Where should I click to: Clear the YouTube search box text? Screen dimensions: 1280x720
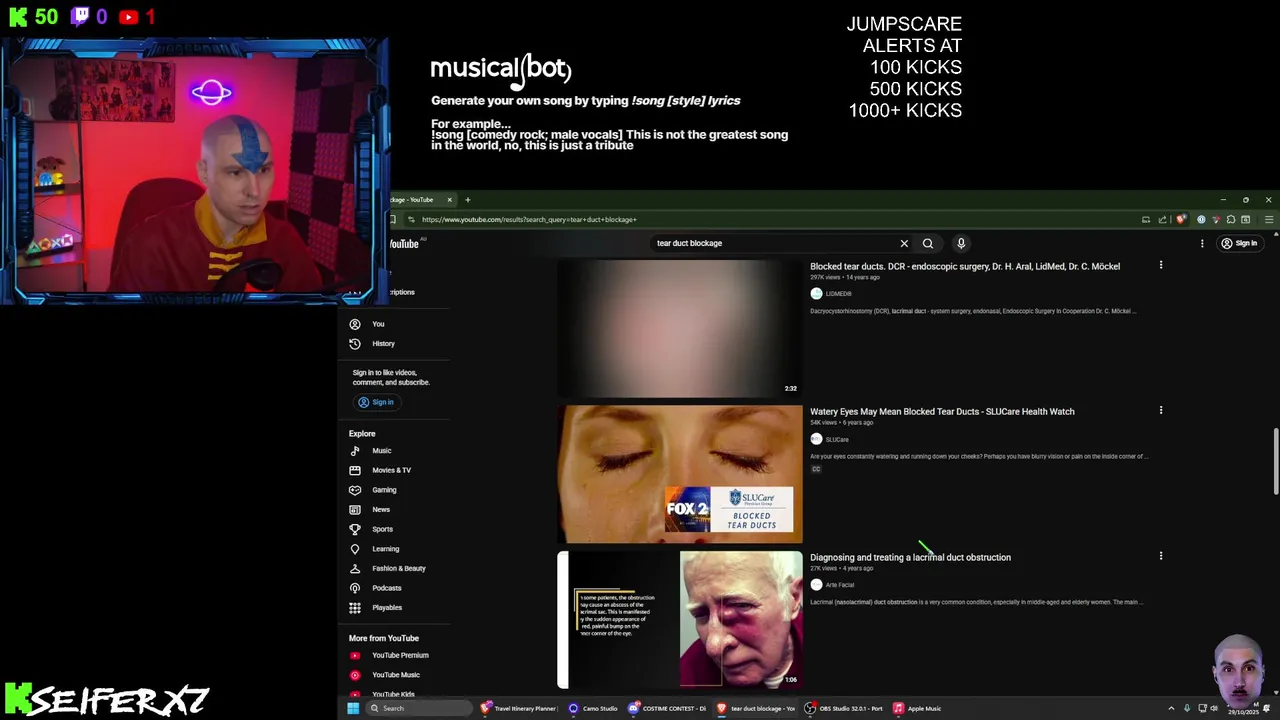[x=904, y=243]
